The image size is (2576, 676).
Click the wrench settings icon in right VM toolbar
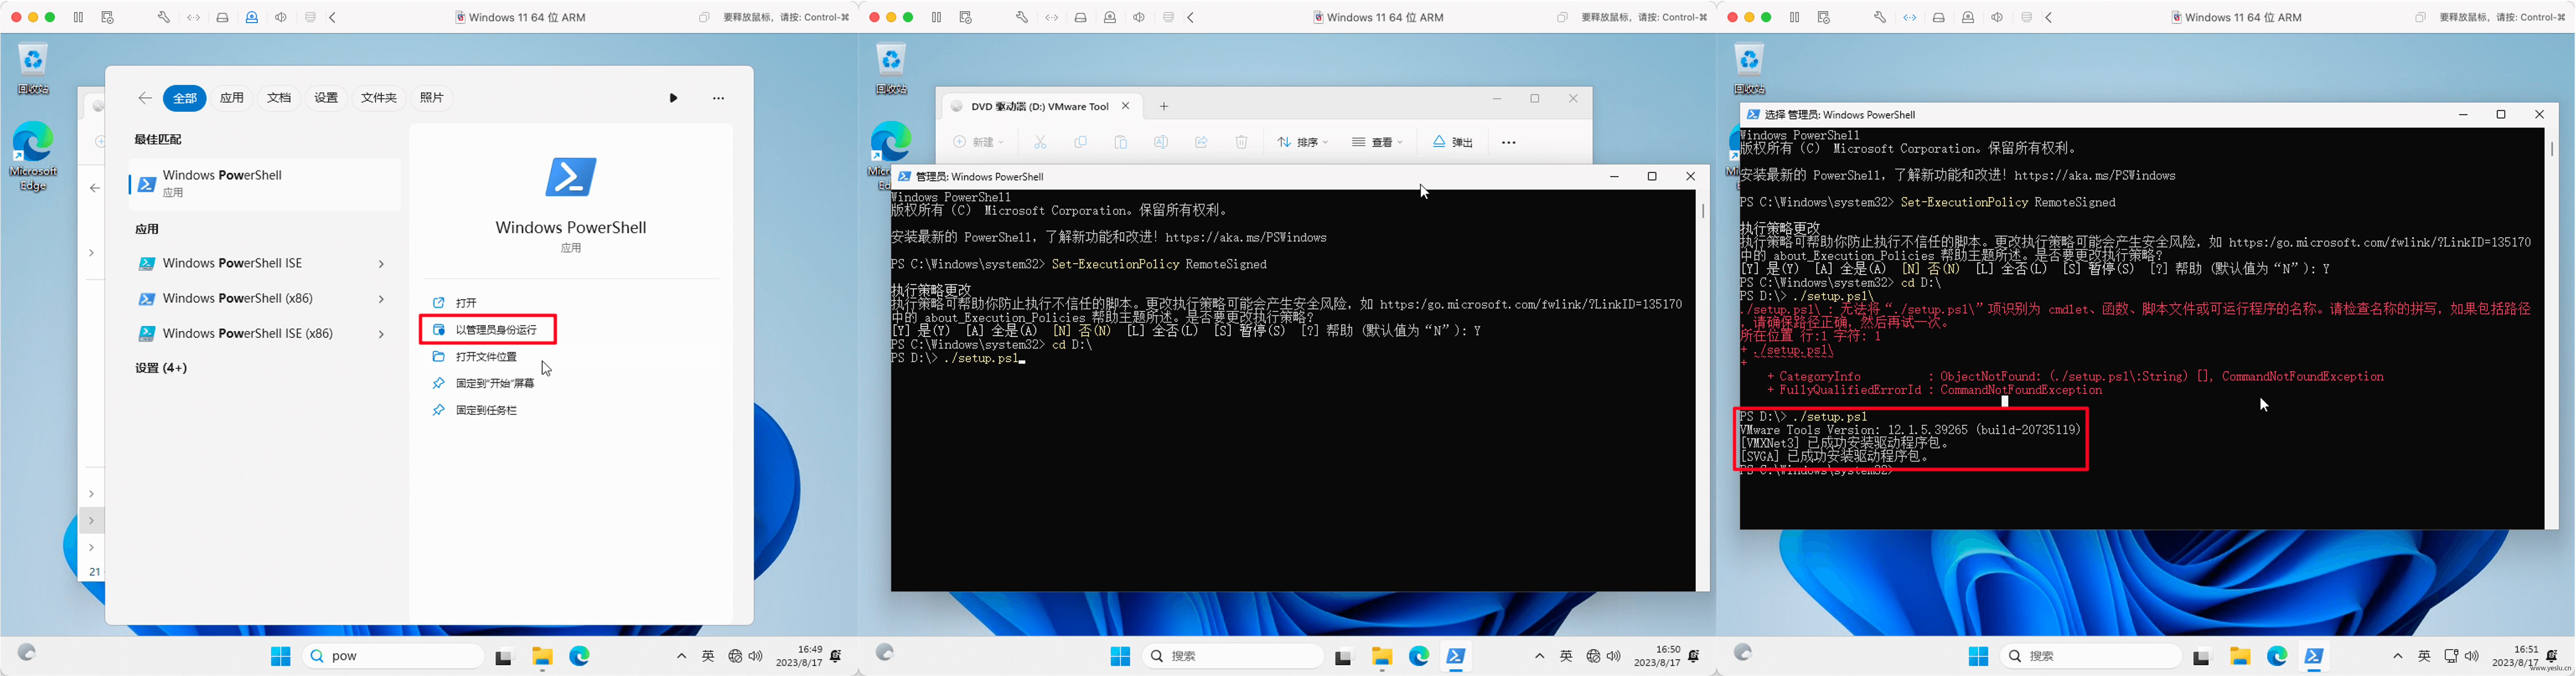[x=1880, y=17]
